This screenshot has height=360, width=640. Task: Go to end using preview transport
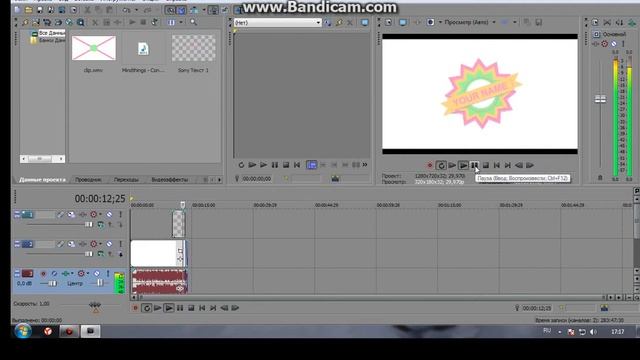tap(507, 165)
